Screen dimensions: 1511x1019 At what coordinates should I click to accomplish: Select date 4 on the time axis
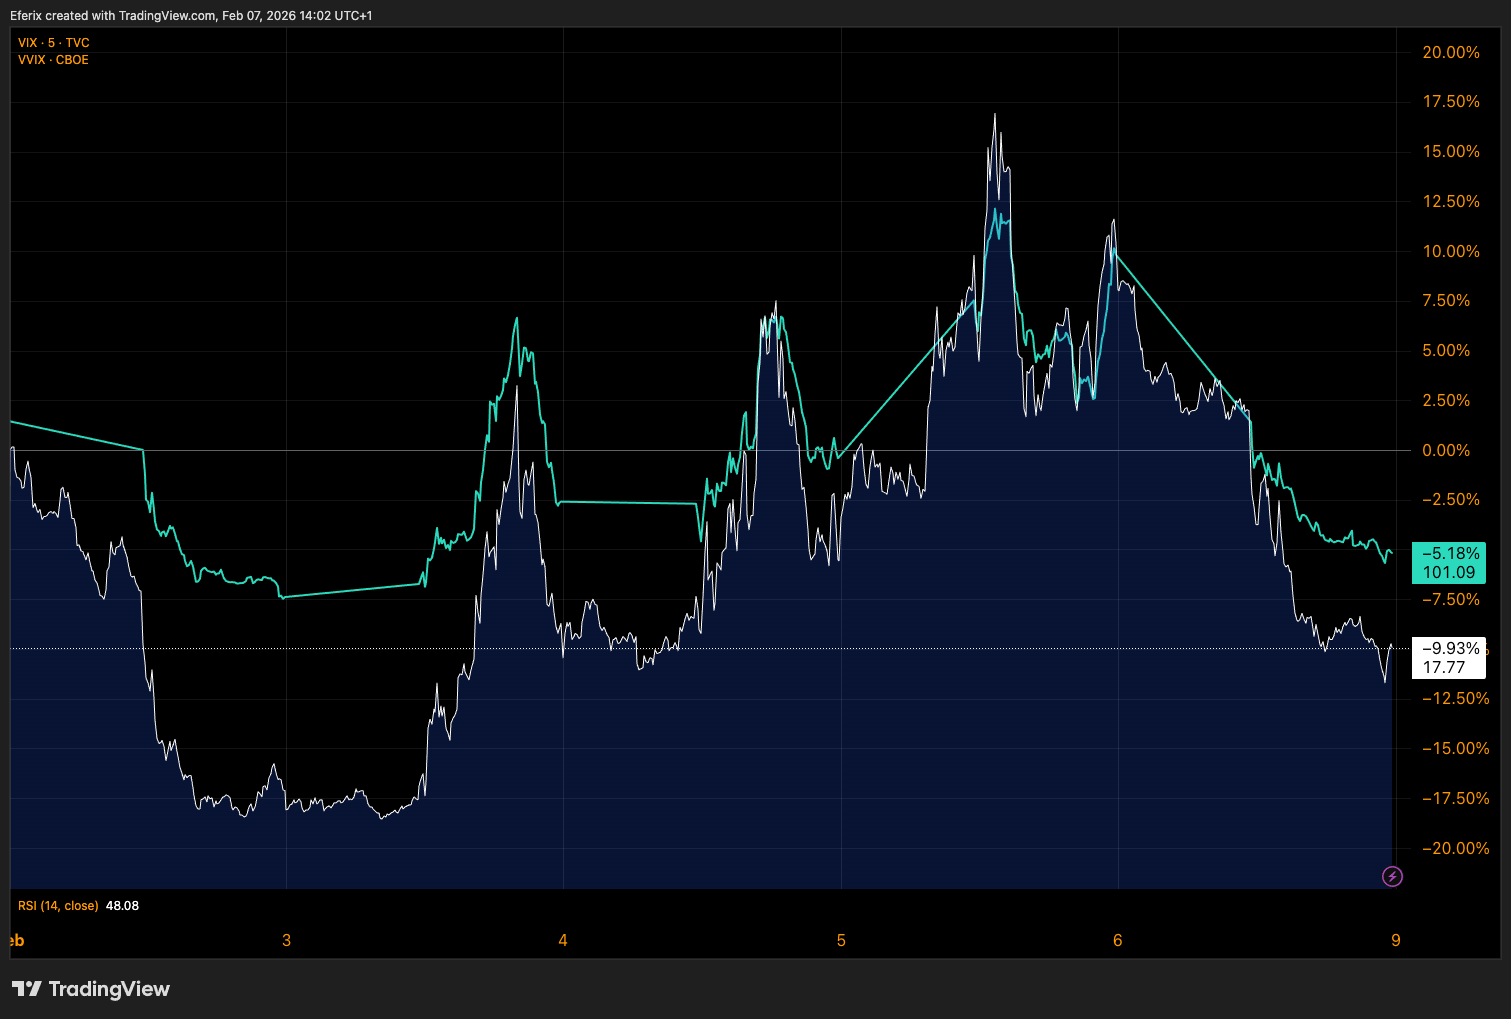pyautogui.click(x=563, y=940)
